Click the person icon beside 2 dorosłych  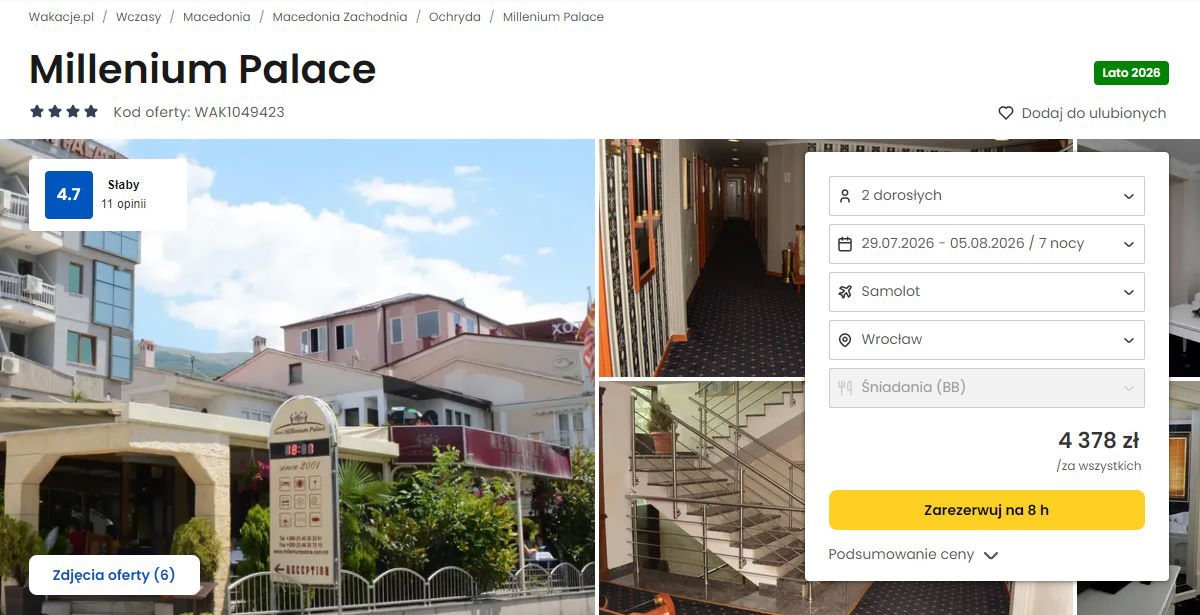pos(845,195)
